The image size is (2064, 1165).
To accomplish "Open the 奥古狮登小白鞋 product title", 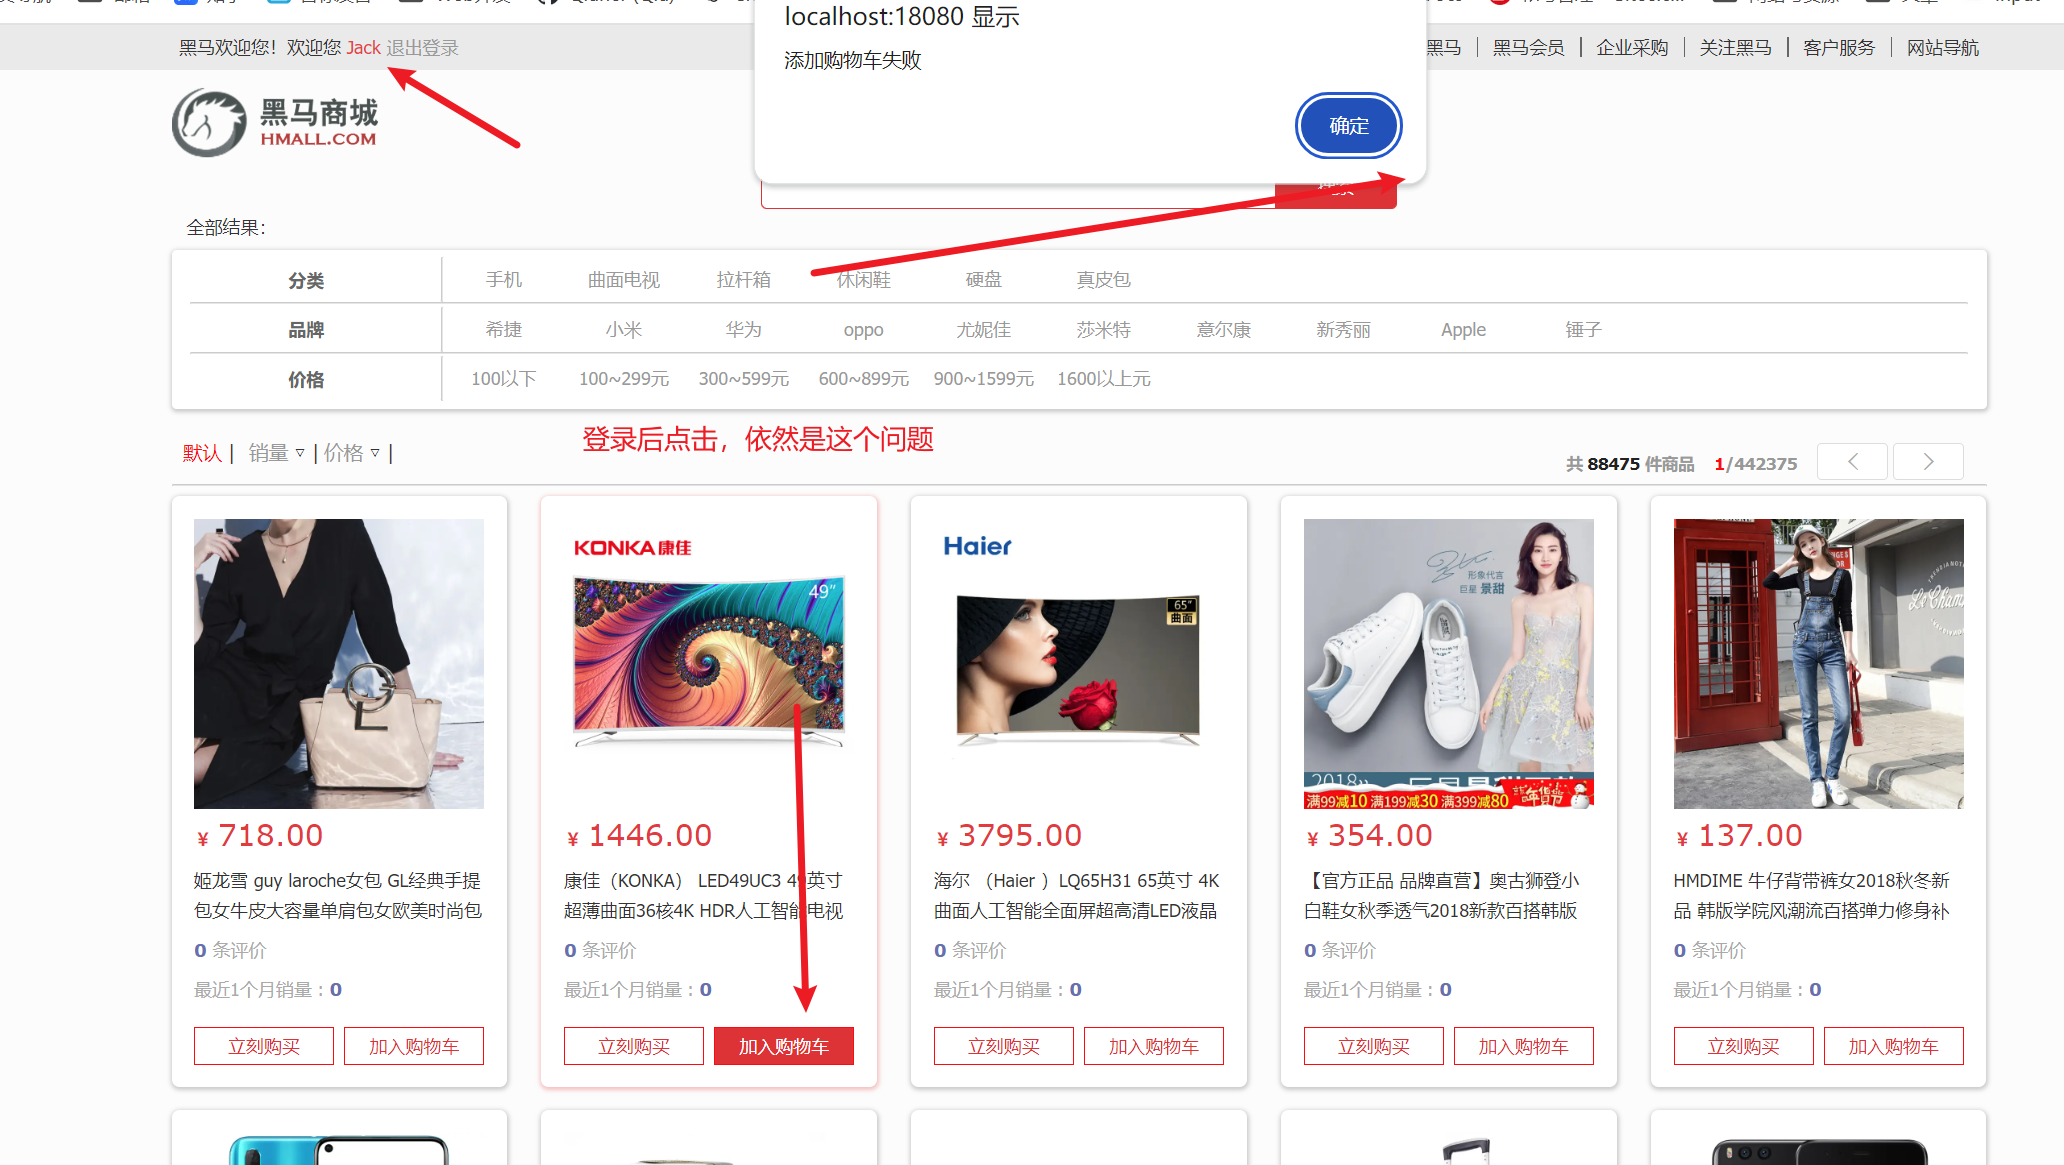I will point(1442,896).
